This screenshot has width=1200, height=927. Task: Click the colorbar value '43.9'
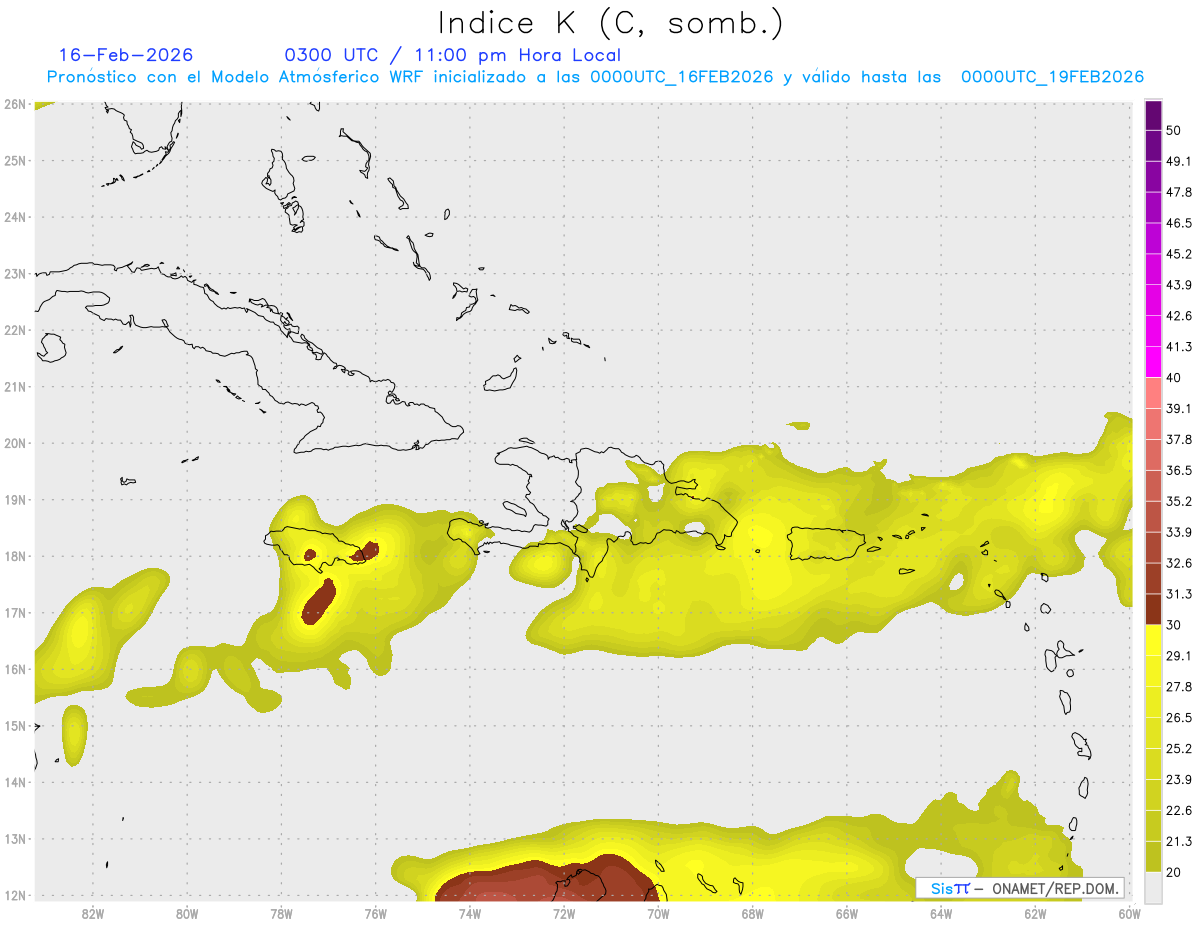click(1177, 285)
